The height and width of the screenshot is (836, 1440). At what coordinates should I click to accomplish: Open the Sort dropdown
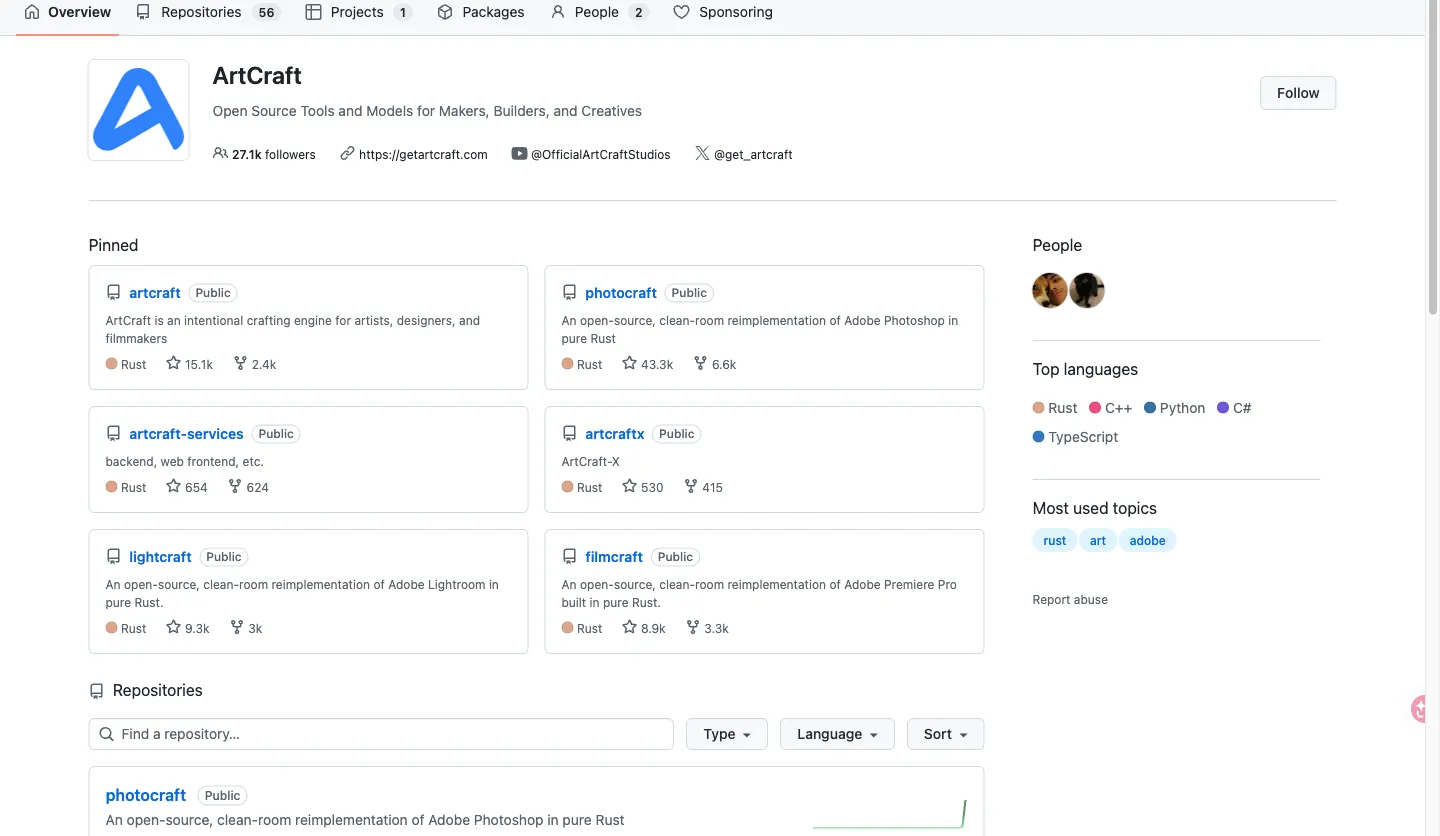(x=946, y=734)
